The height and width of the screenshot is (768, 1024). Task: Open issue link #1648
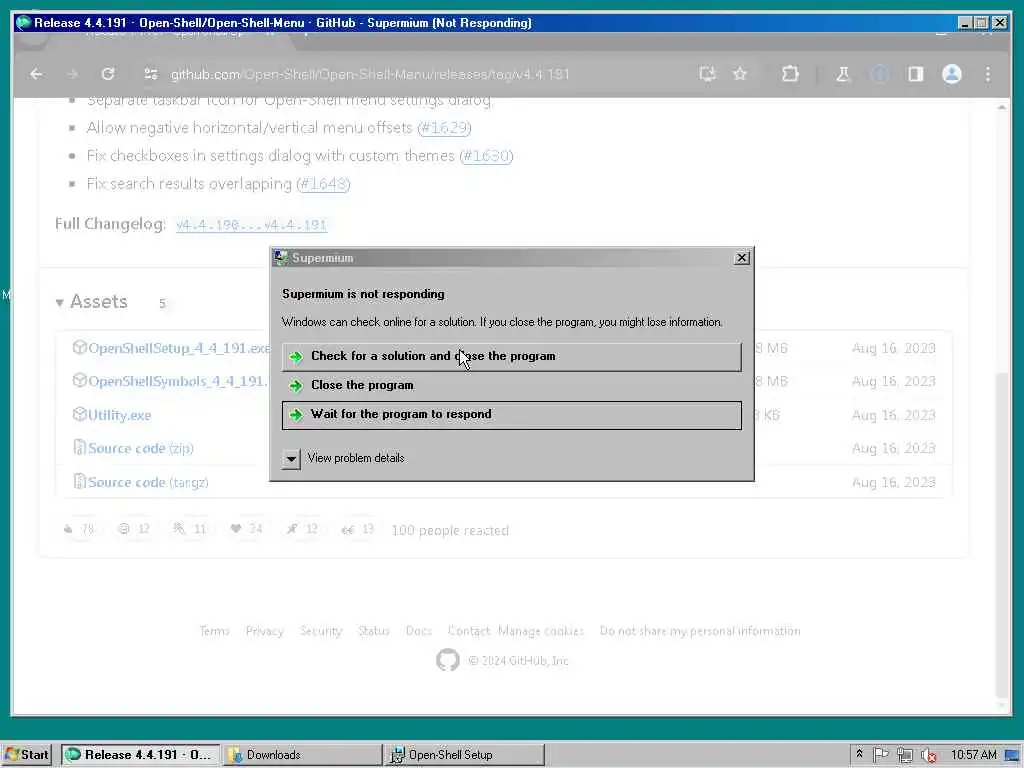pos(323,184)
